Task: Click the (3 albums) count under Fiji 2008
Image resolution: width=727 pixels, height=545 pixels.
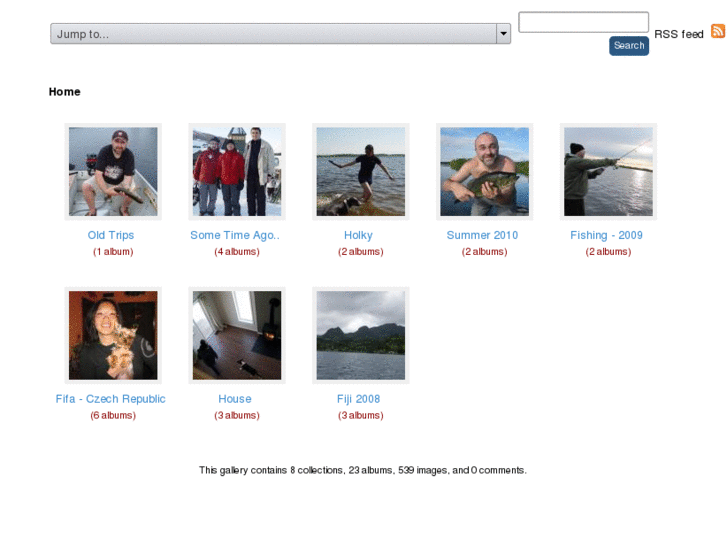Action: [361, 416]
